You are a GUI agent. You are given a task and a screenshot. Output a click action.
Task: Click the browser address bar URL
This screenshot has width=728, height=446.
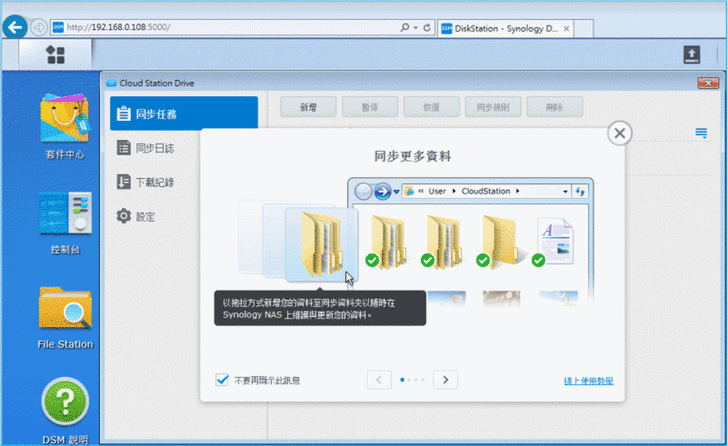tap(118, 27)
